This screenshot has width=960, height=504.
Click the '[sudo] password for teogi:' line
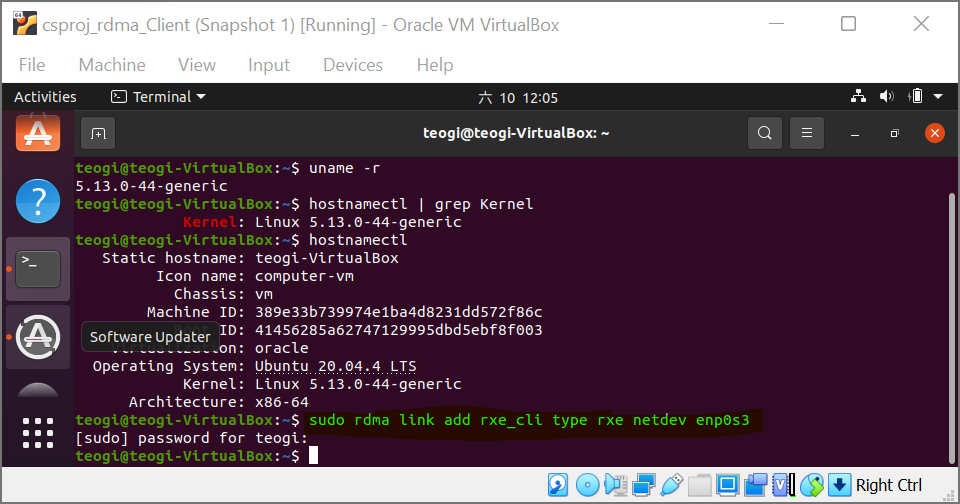tap(191, 438)
